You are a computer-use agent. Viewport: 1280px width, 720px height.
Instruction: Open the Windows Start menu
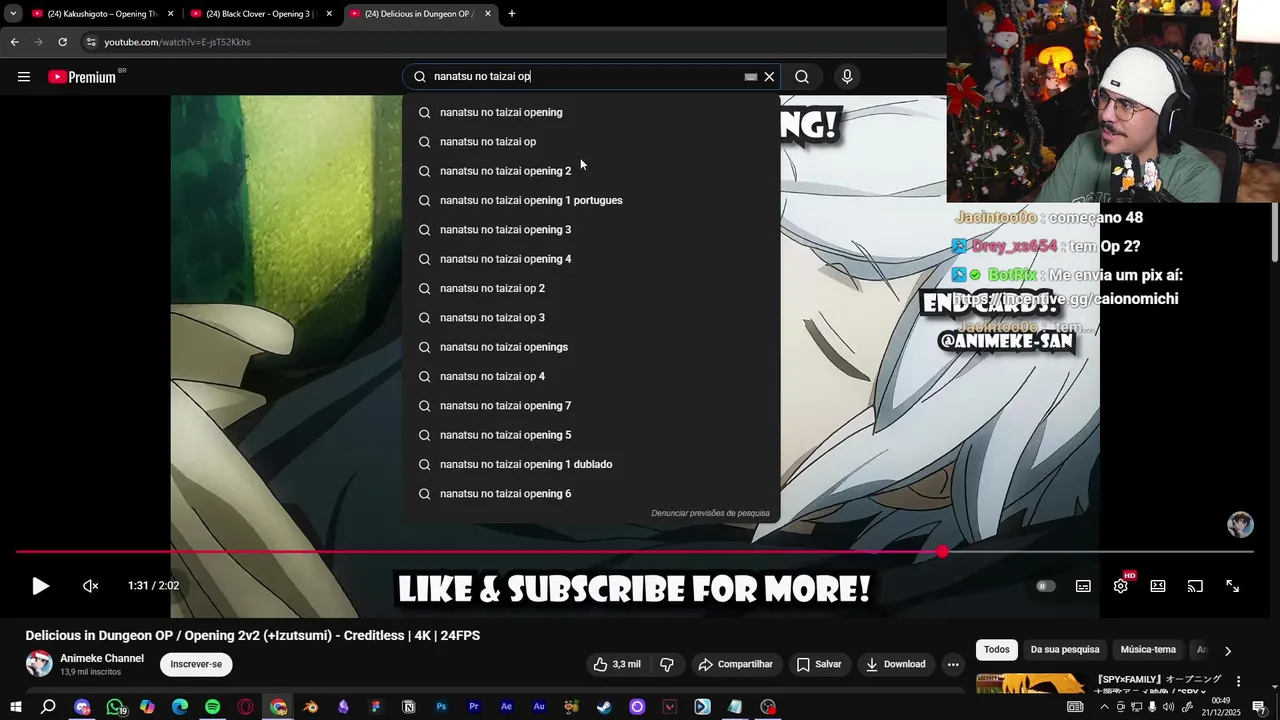click(16, 707)
